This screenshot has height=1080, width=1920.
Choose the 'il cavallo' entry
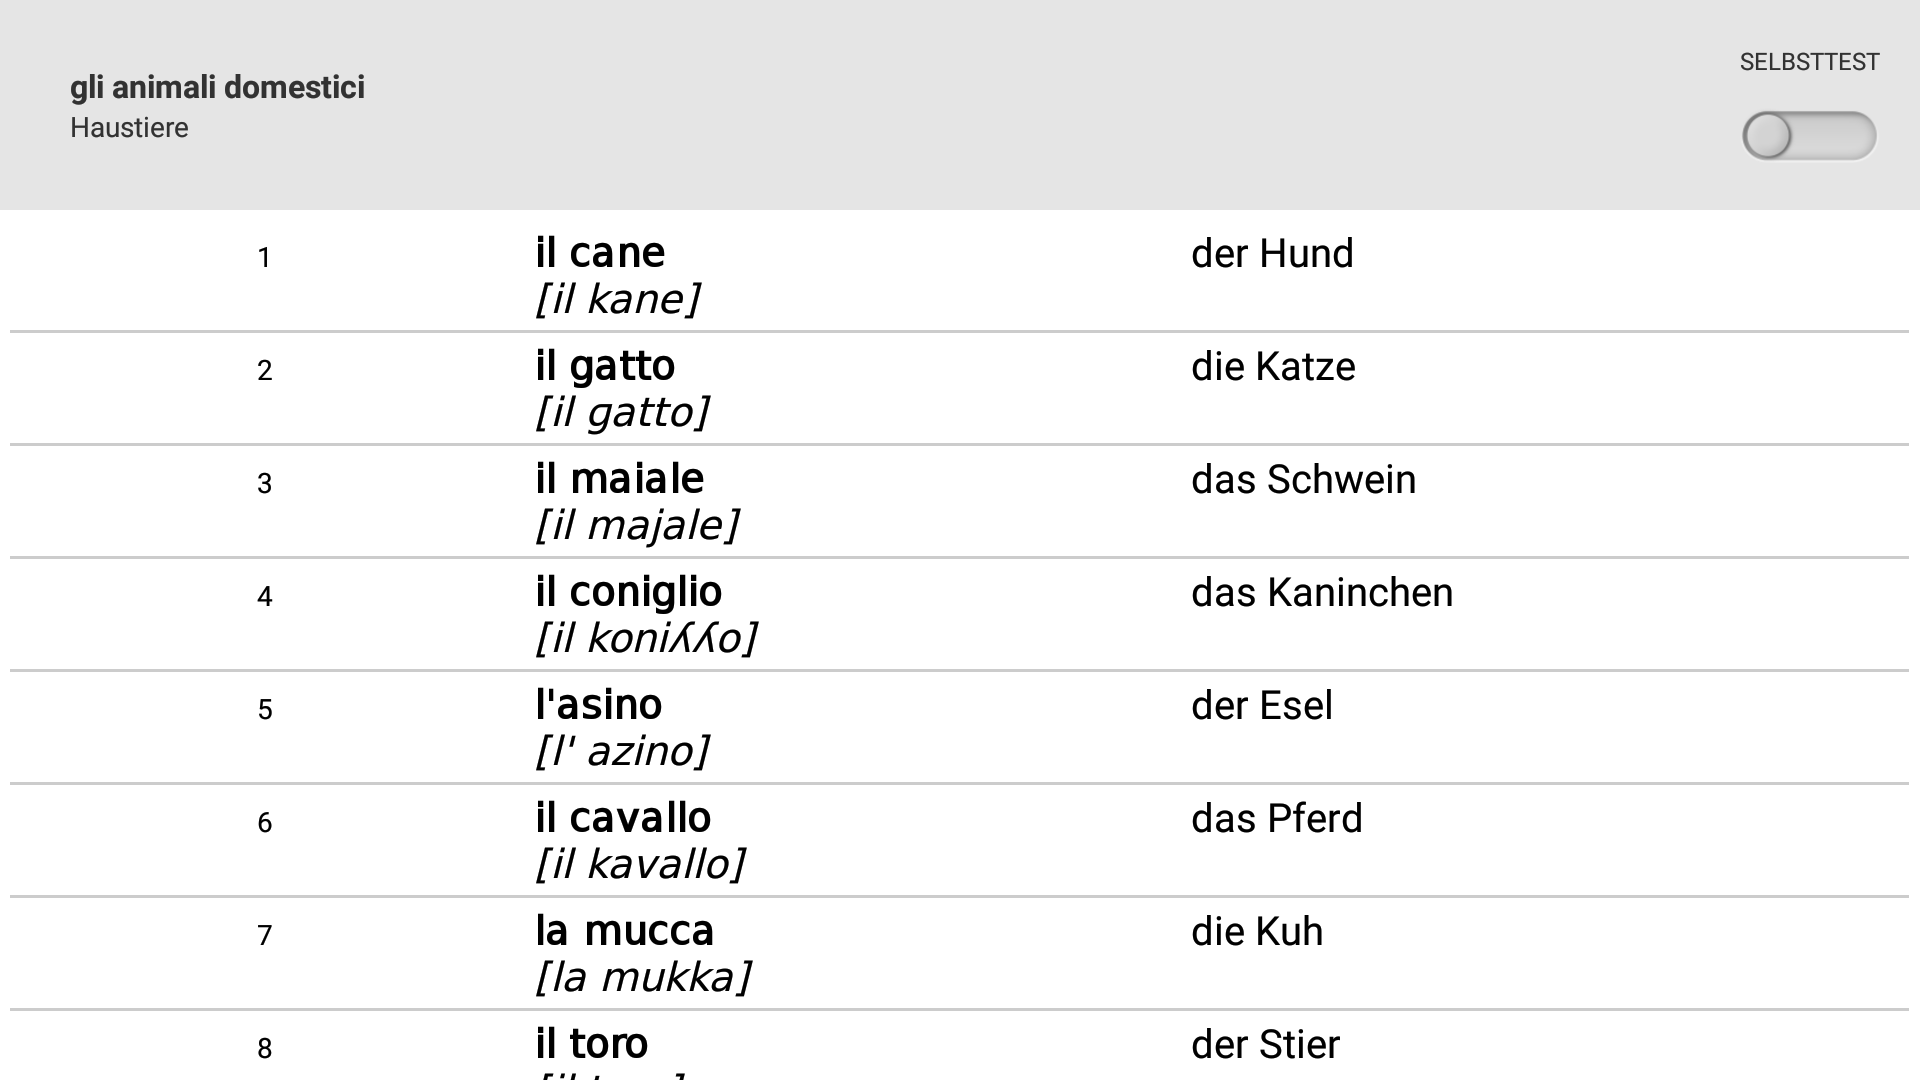(623, 818)
